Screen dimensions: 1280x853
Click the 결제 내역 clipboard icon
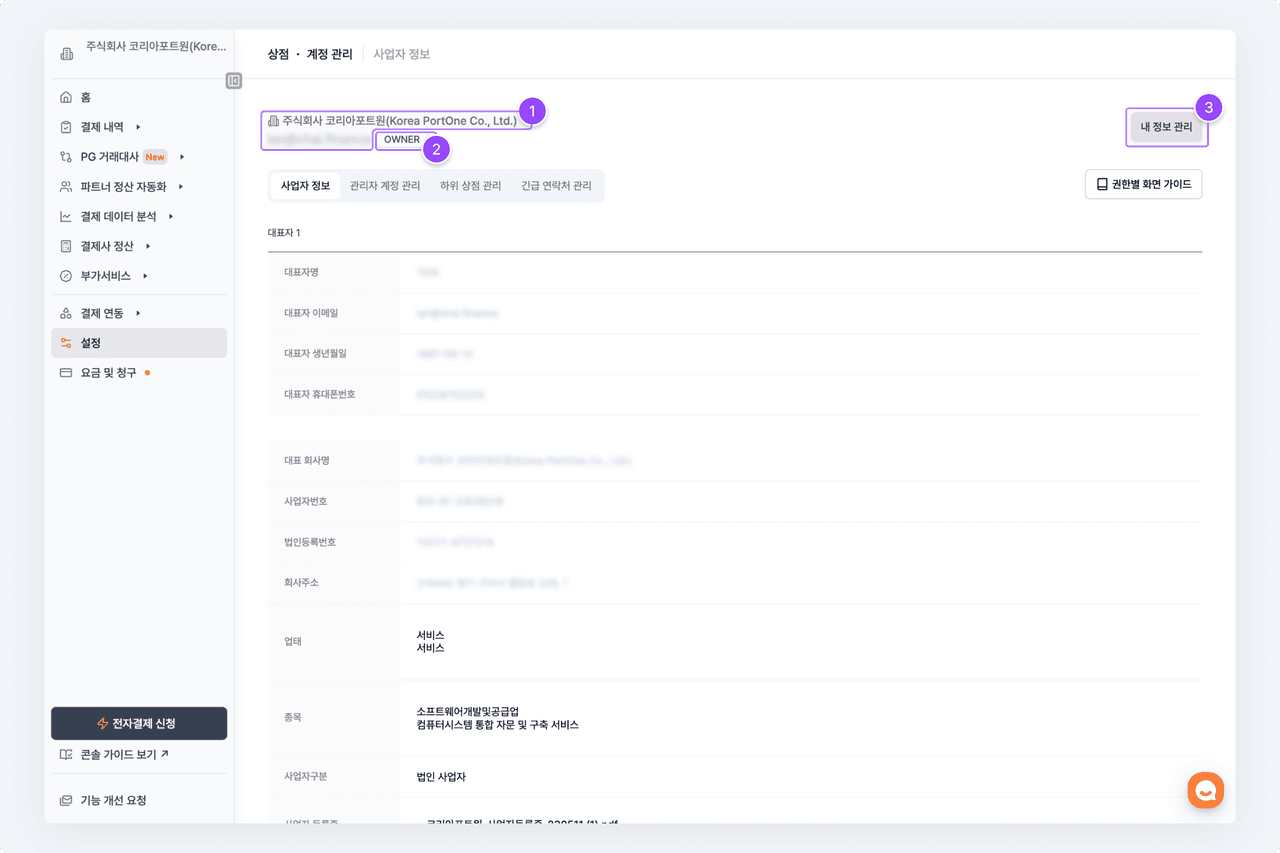(x=66, y=127)
